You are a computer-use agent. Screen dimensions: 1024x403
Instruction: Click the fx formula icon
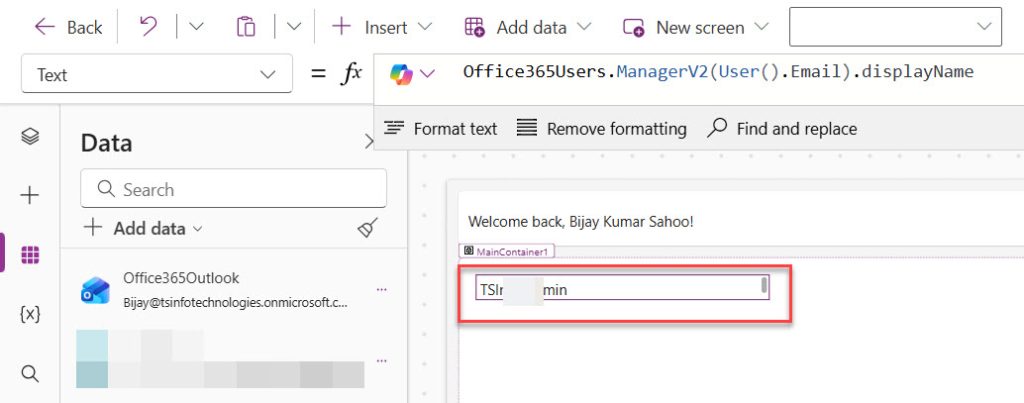click(351, 74)
